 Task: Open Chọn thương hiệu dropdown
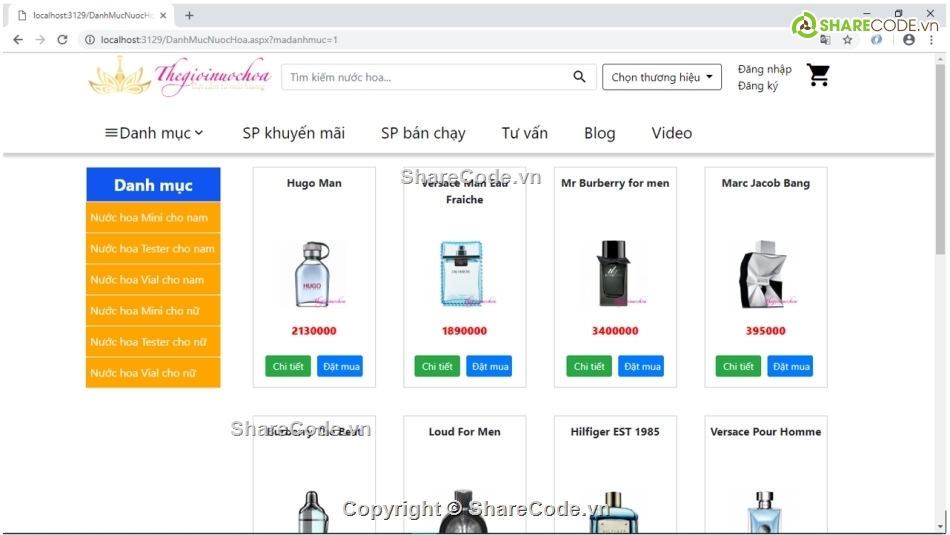coord(662,77)
